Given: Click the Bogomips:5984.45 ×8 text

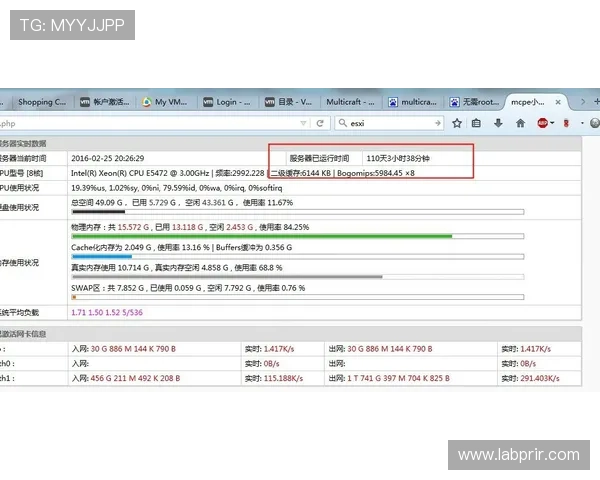Looking at the screenshot, I should coord(376,173).
